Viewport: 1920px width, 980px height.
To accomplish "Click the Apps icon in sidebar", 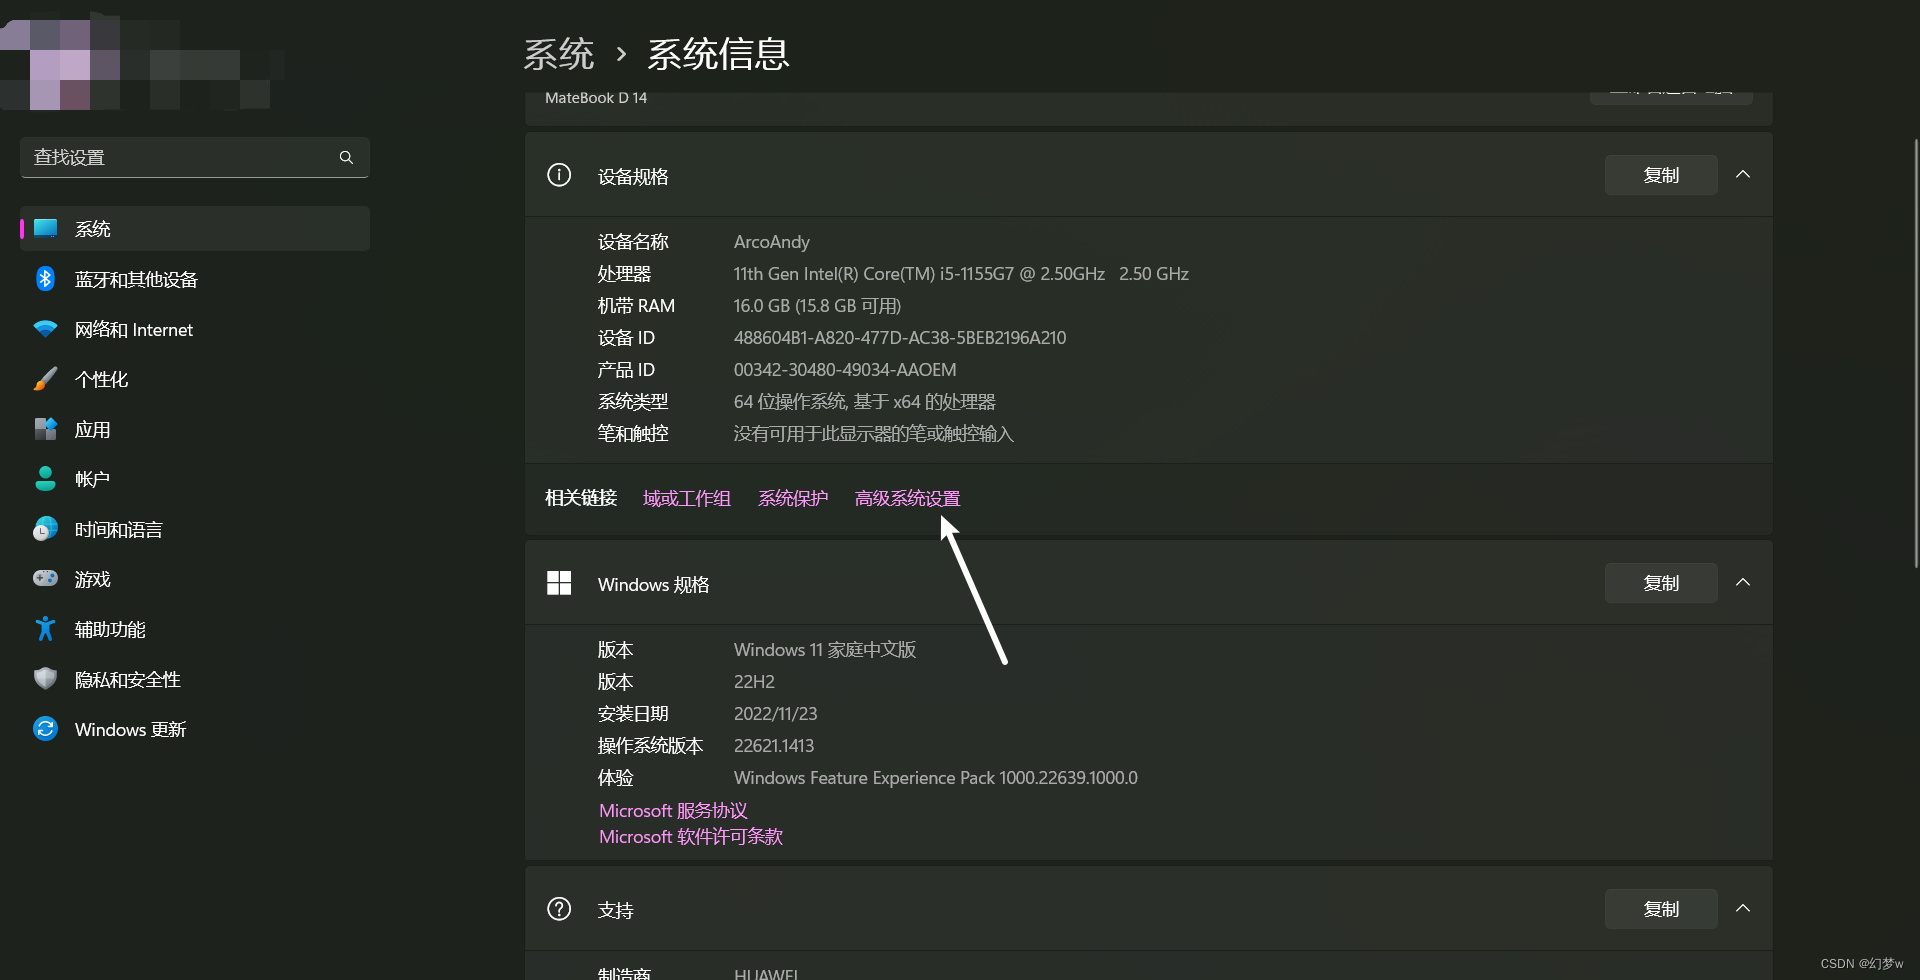I will (45, 429).
